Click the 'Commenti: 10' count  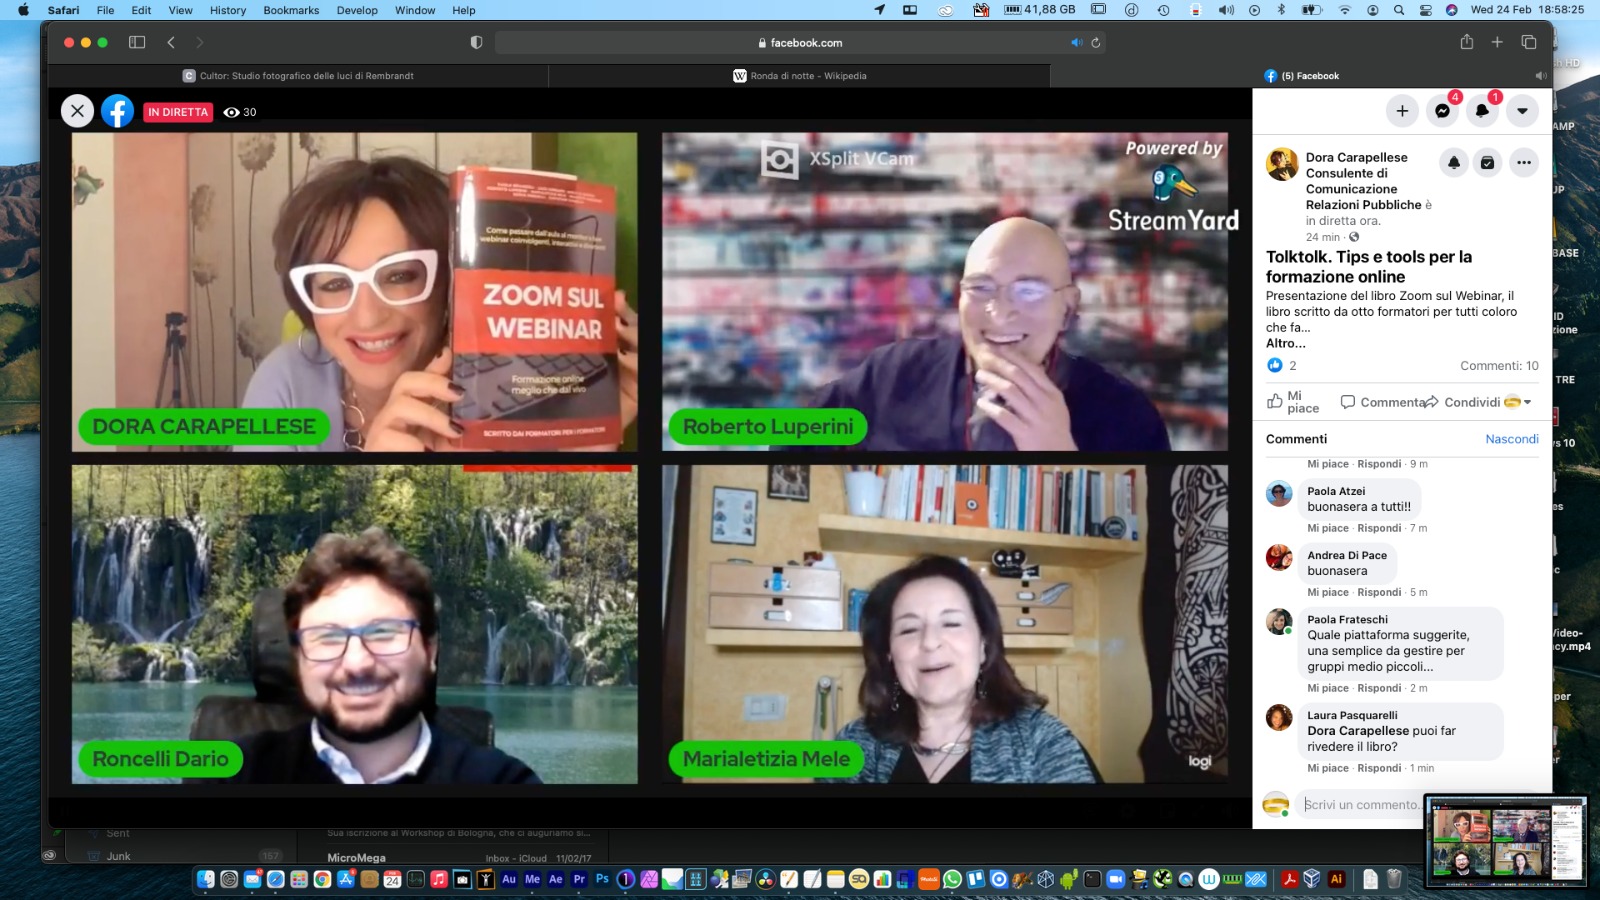1499,365
